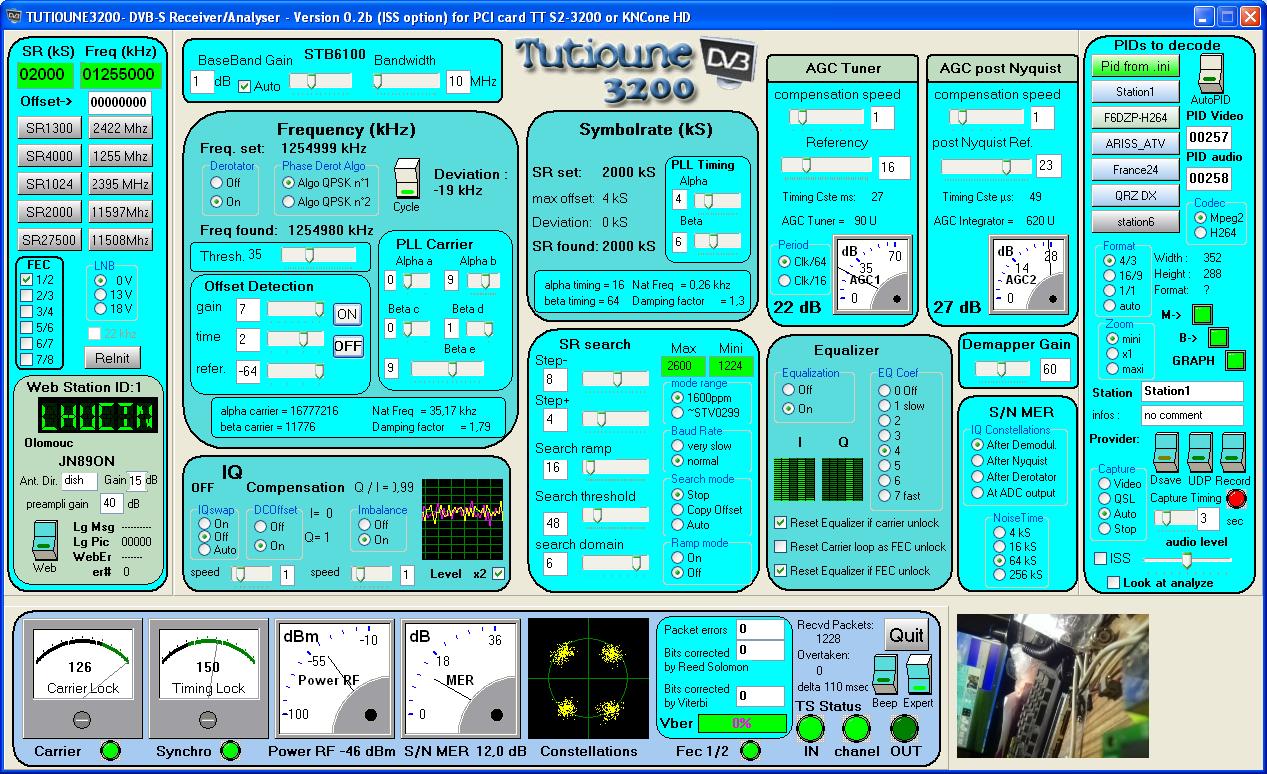Turn Offset Detection OFF
The width and height of the screenshot is (1267, 774).
pos(347,346)
